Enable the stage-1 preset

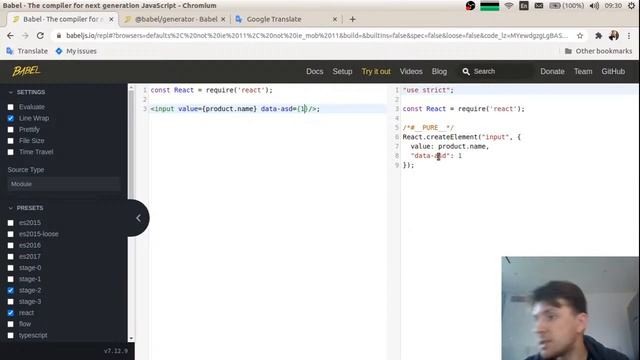pos(11,279)
